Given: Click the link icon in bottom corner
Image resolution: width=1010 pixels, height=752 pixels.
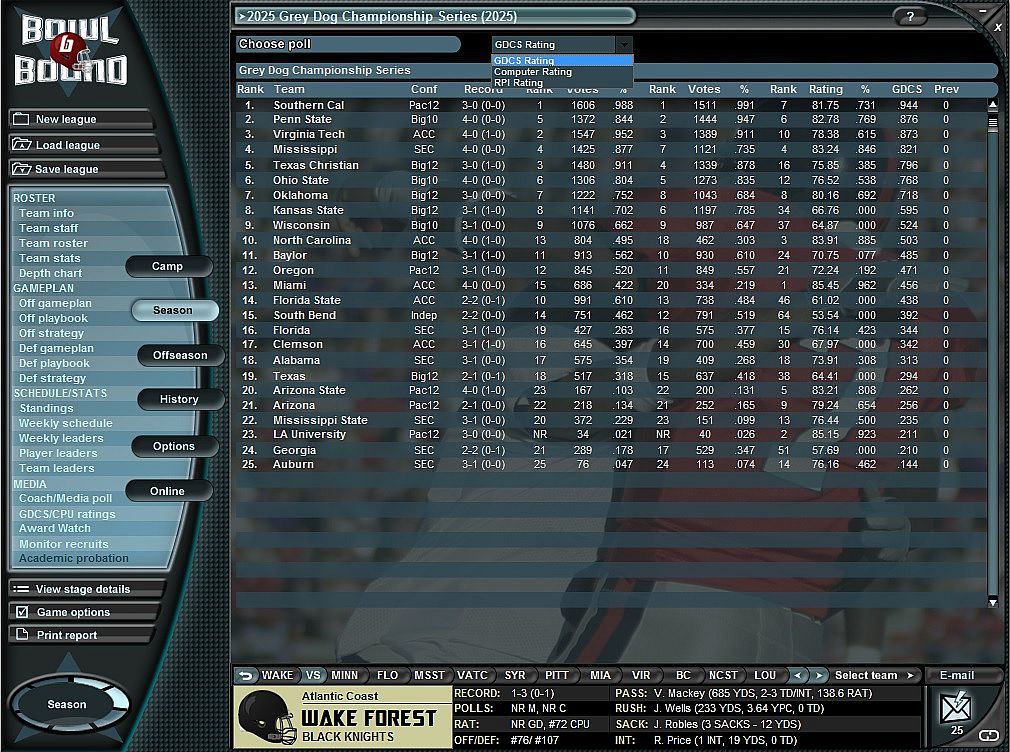Looking at the screenshot, I should point(988,735).
